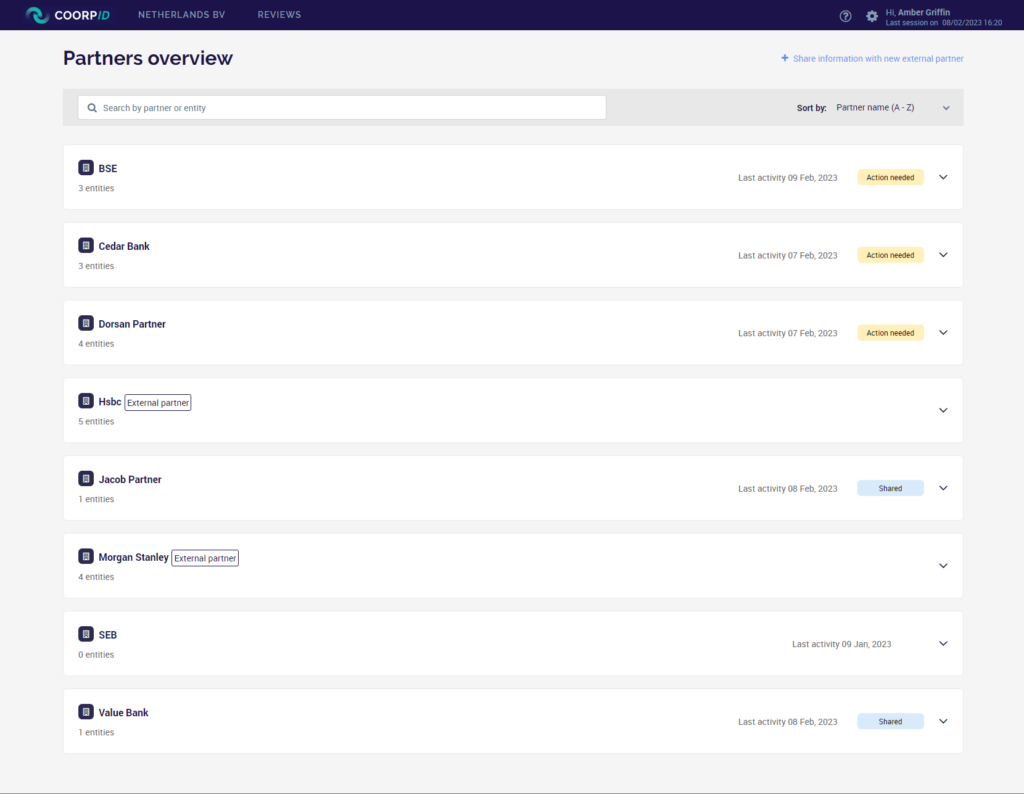The height and width of the screenshot is (794, 1024).
Task: Expand the Jacob Partner row
Action: [943, 488]
